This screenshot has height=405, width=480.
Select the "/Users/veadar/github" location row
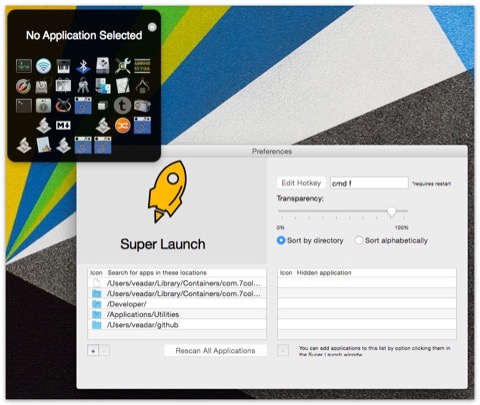tap(177, 325)
